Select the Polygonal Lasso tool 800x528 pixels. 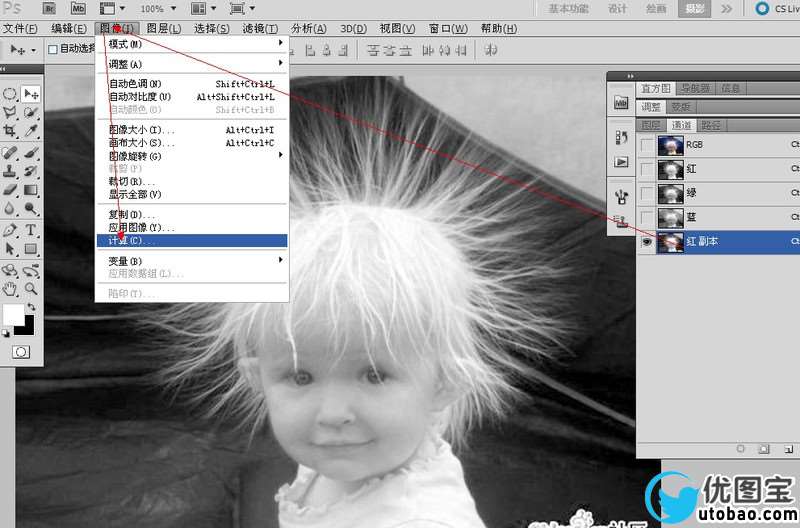click(x=10, y=112)
